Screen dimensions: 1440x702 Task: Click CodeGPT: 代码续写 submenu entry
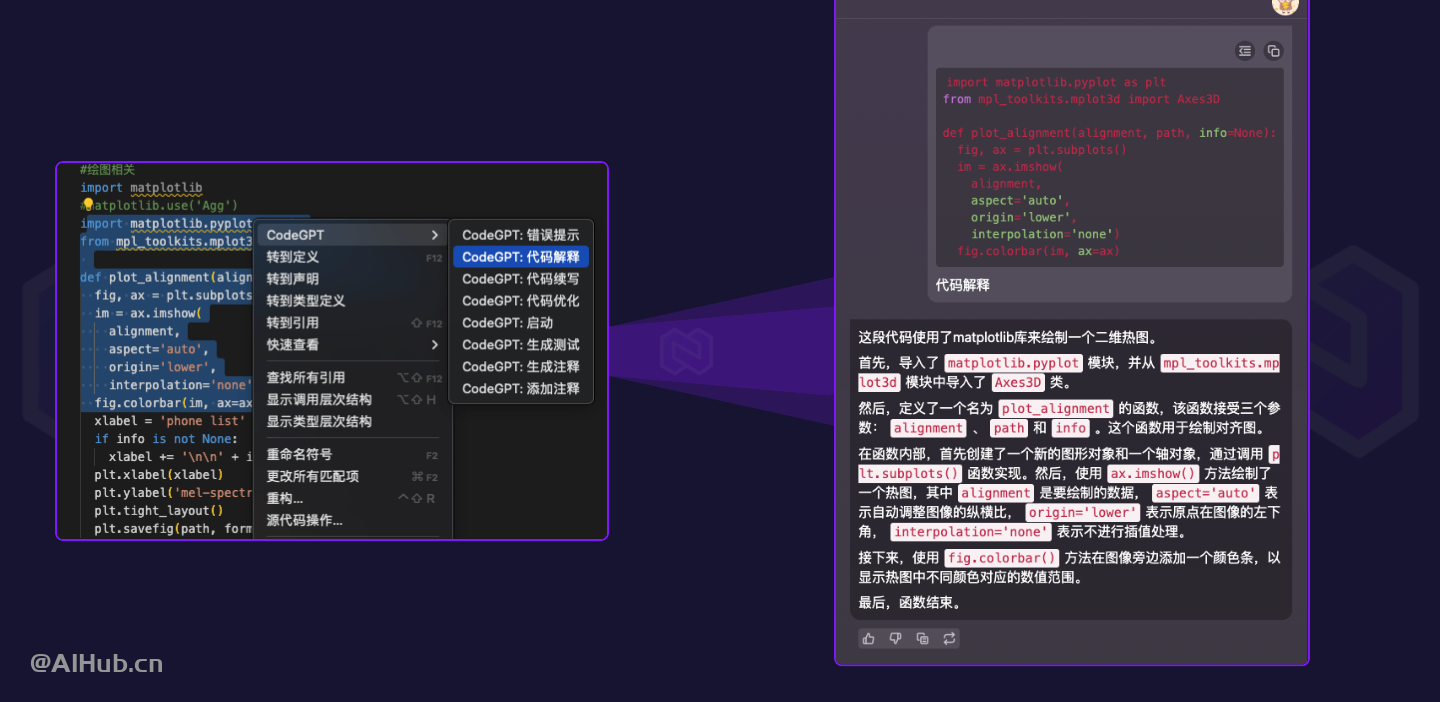[521, 279]
